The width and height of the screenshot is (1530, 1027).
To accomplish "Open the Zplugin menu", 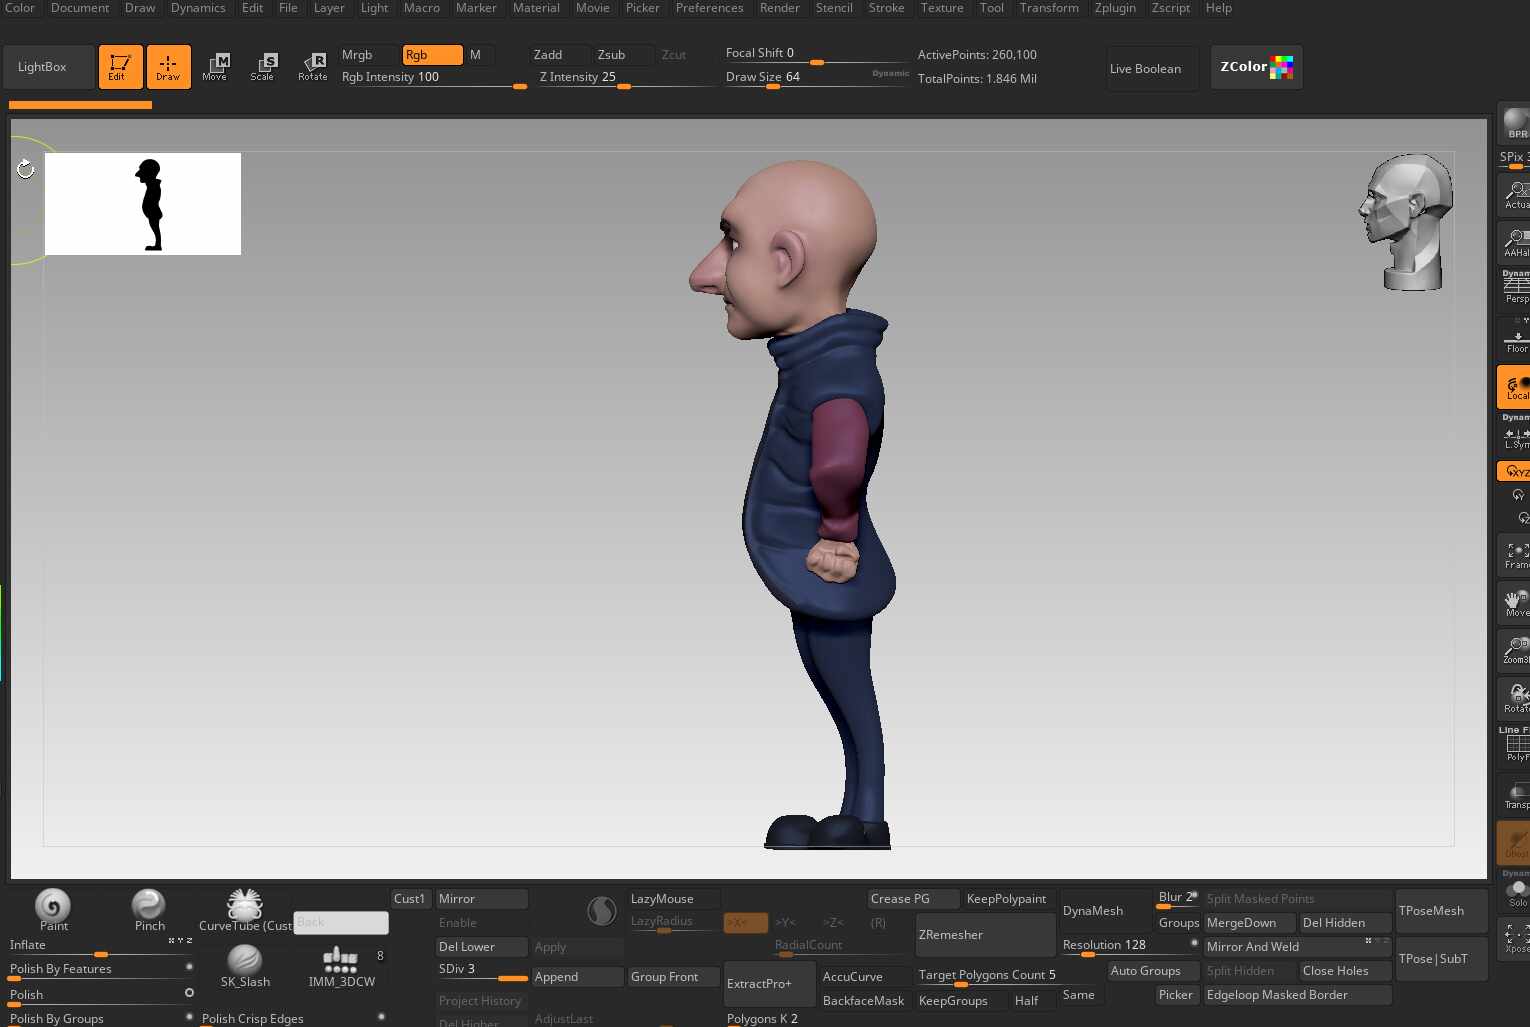I will point(1115,8).
